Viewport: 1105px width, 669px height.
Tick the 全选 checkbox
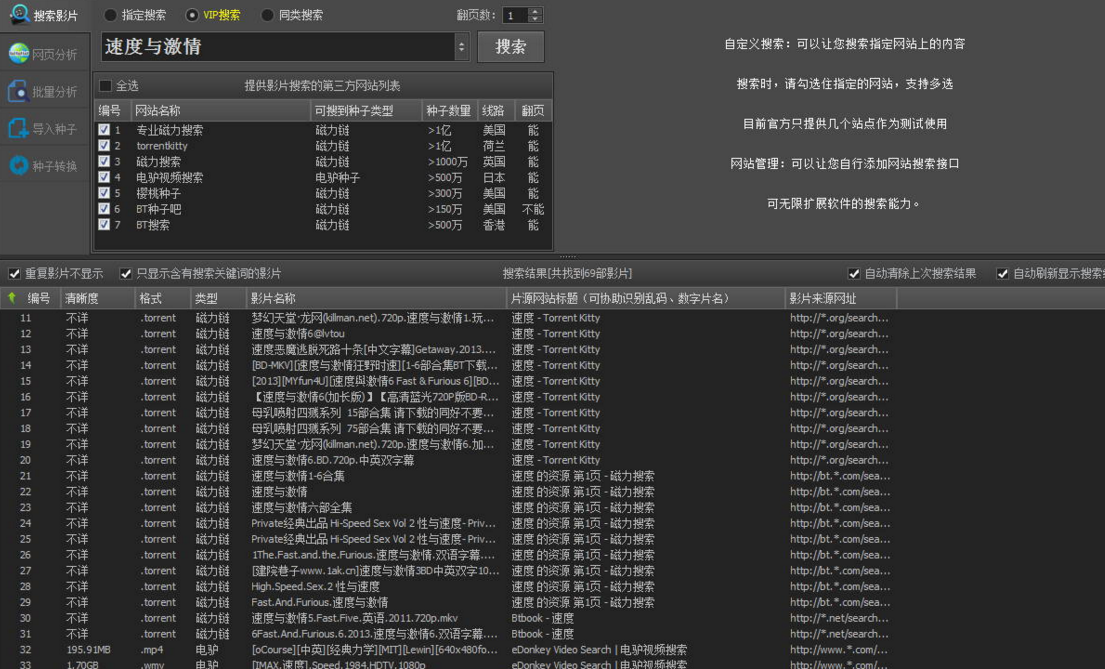tap(106, 86)
